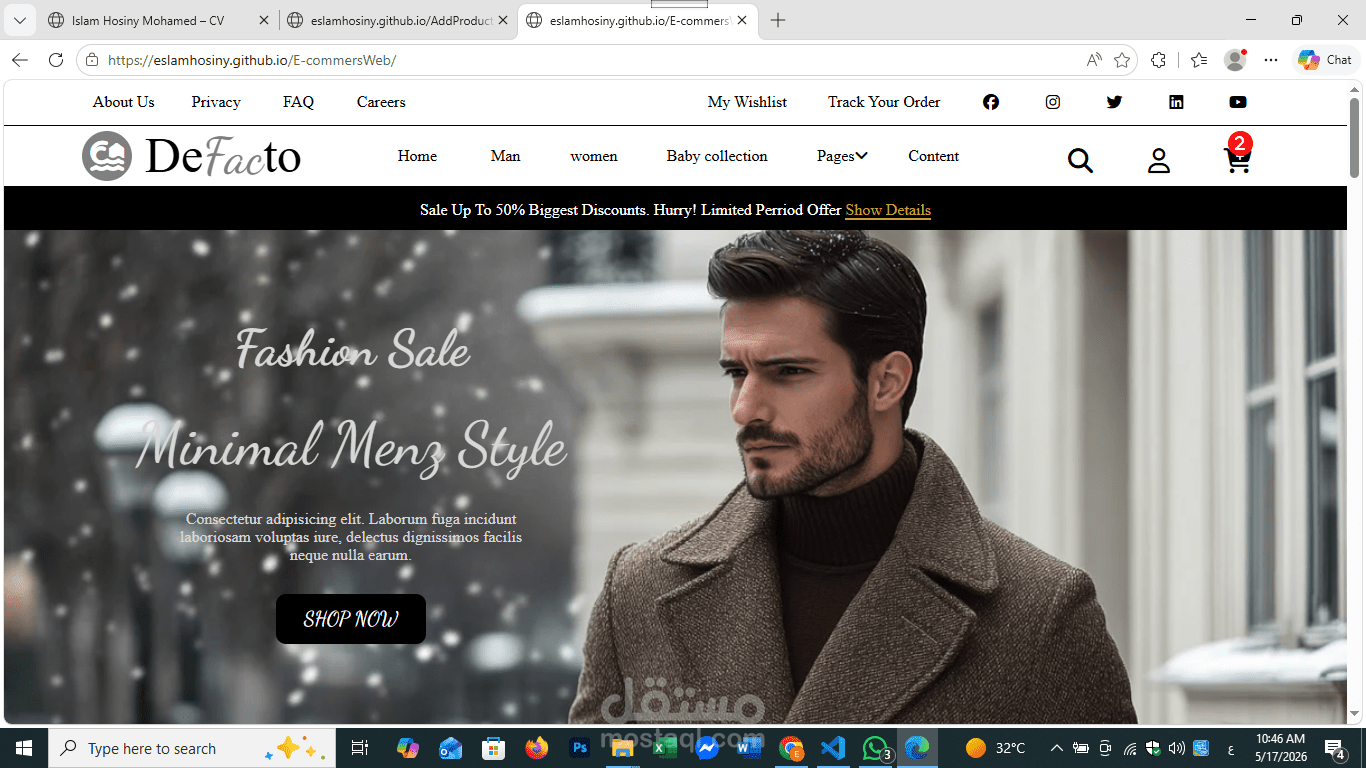Open the Man nav item
This screenshot has width=1366, height=768.
[x=505, y=156]
